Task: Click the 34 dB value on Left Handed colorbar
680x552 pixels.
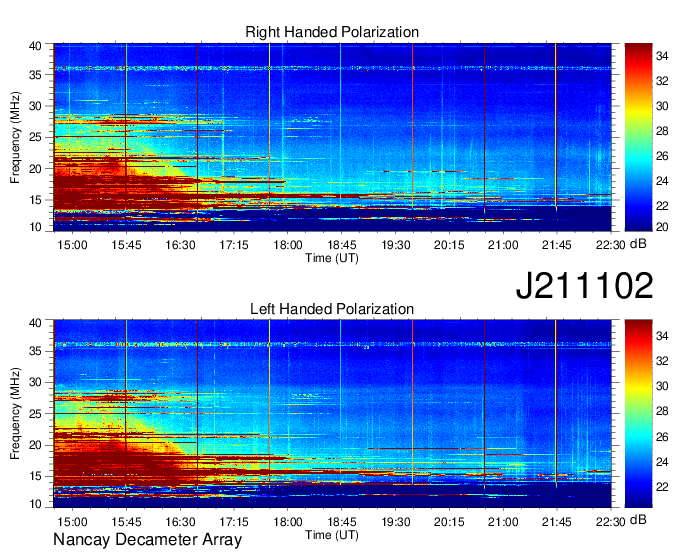Action: 662,336
